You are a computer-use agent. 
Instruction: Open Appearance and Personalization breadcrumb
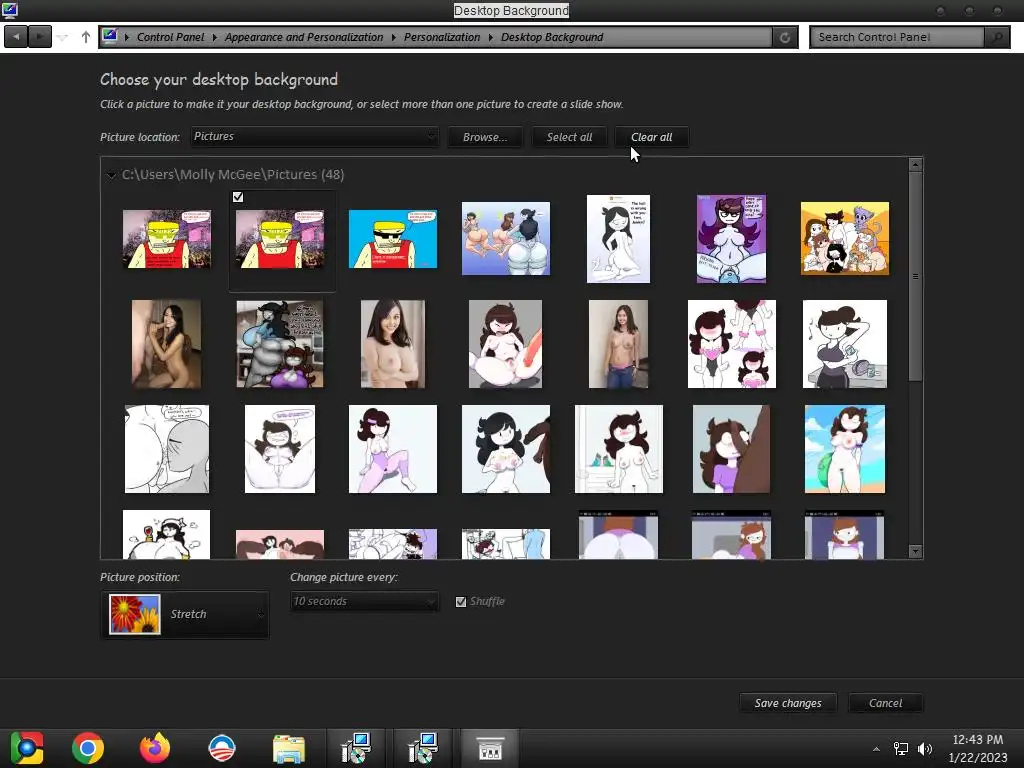tap(304, 37)
